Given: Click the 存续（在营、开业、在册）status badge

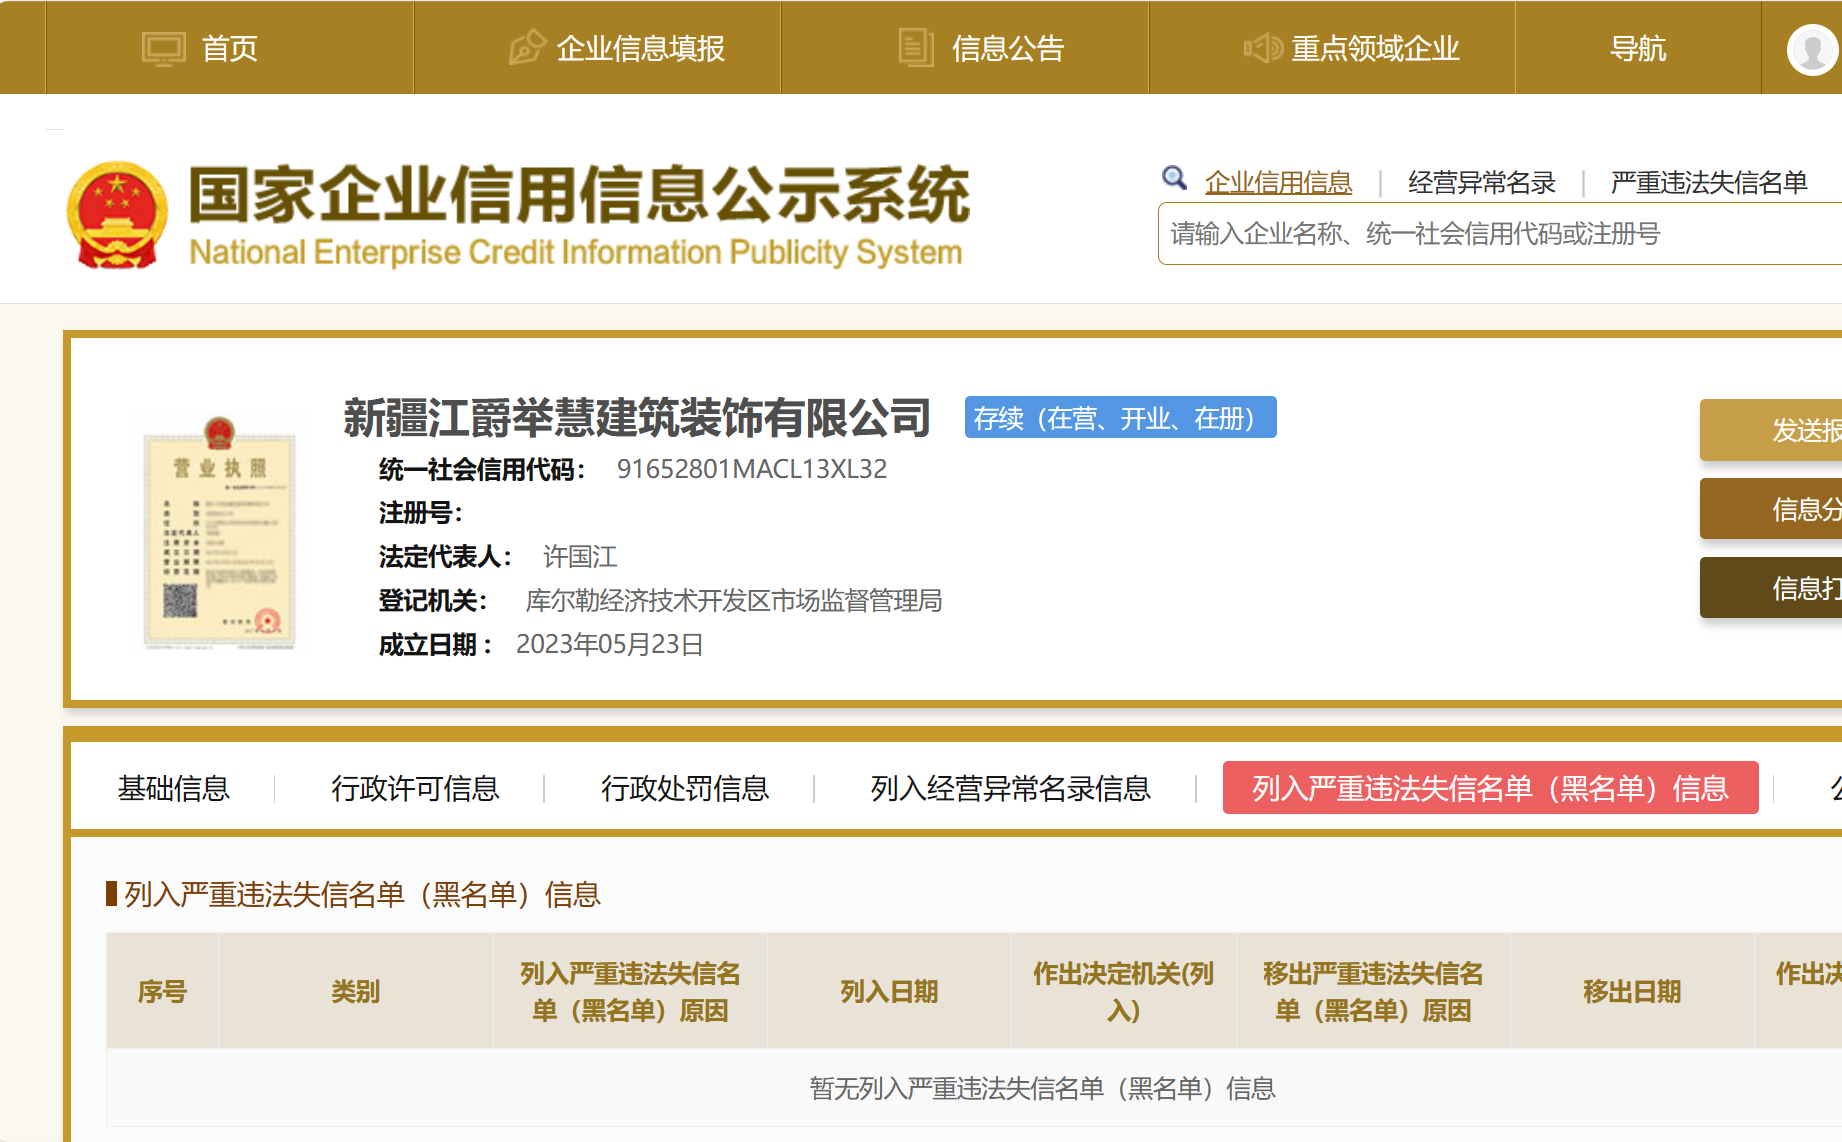Looking at the screenshot, I should tap(1120, 417).
